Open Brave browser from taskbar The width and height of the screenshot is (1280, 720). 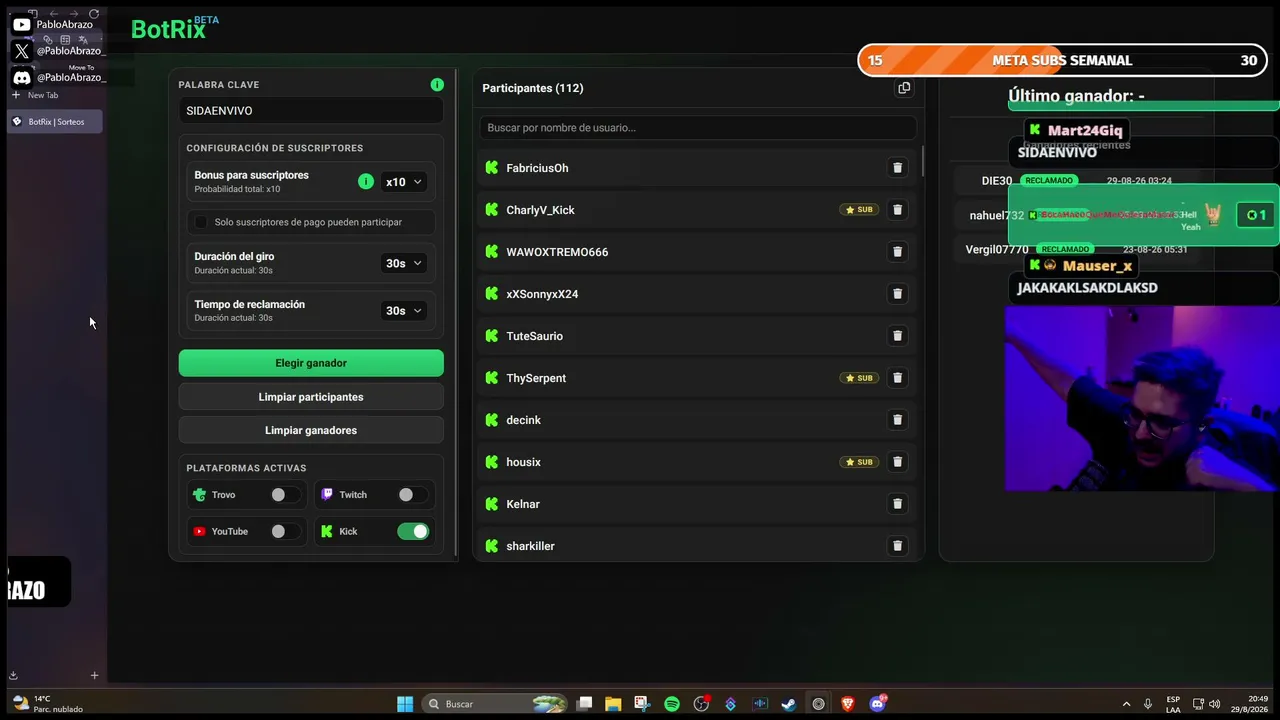tap(848, 704)
